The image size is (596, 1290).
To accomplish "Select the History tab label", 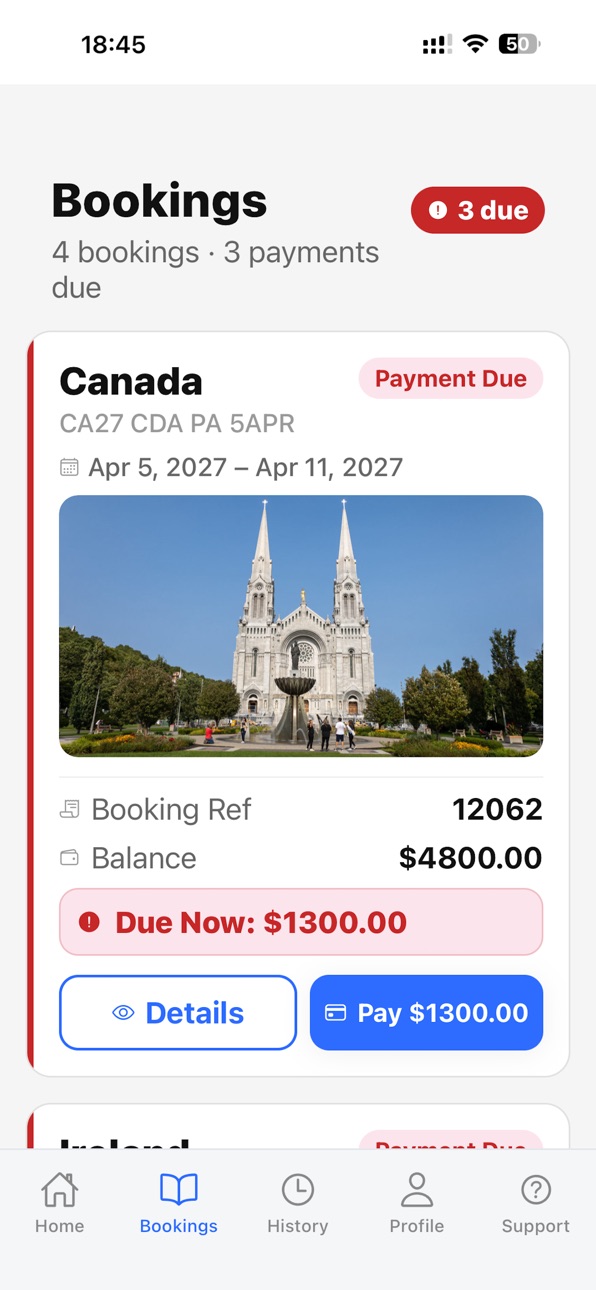I will 297,1226.
